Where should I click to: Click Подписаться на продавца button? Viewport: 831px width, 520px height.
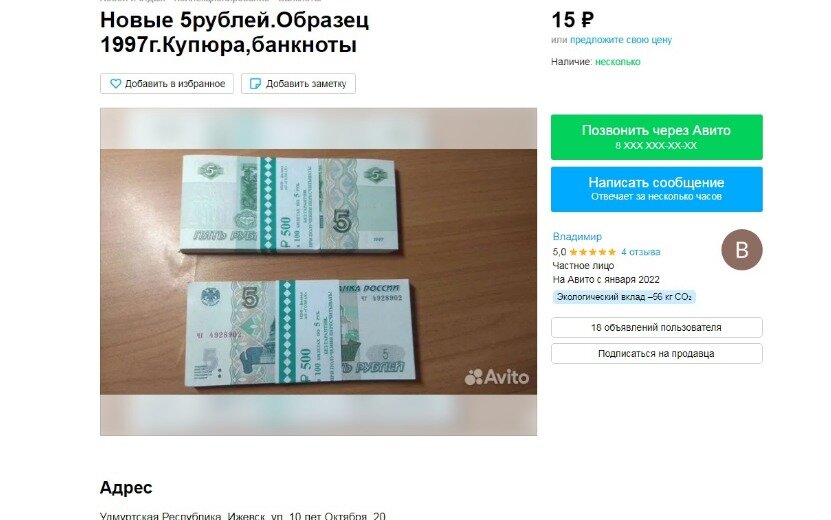click(x=657, y=354)
